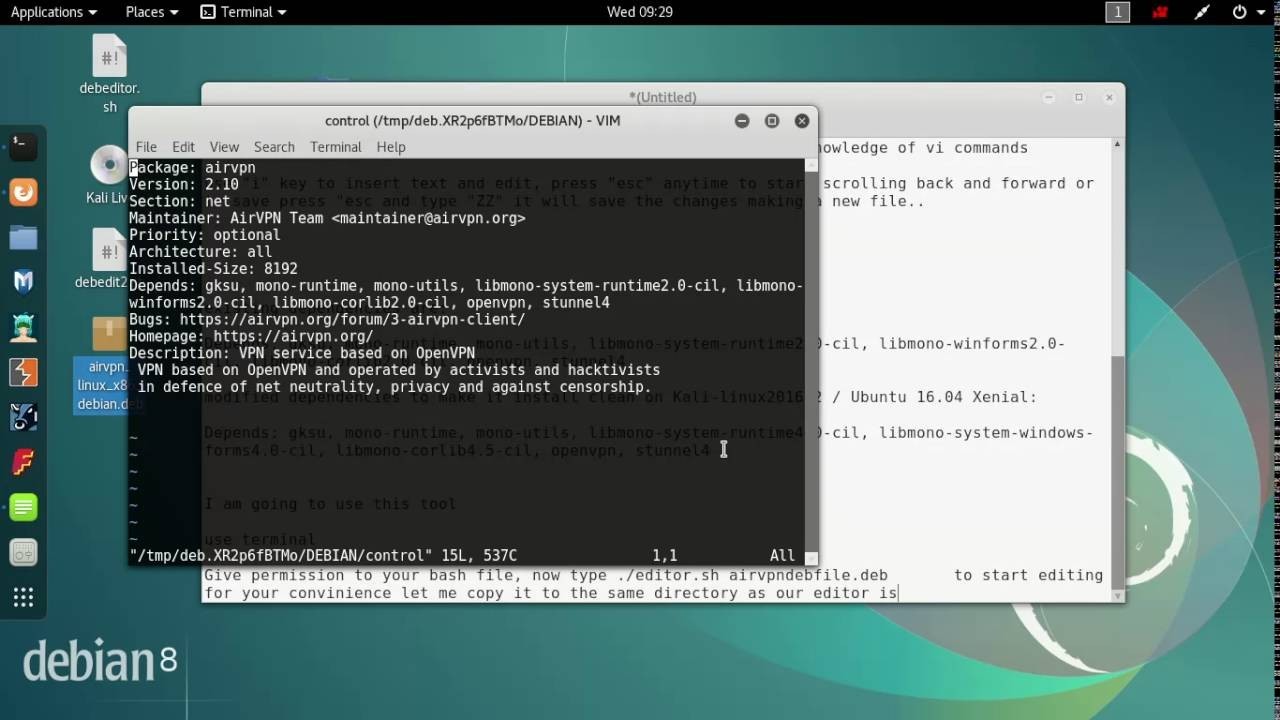Close the VIM terminal window
This screenshot has height=720, width=1280.
802,121
